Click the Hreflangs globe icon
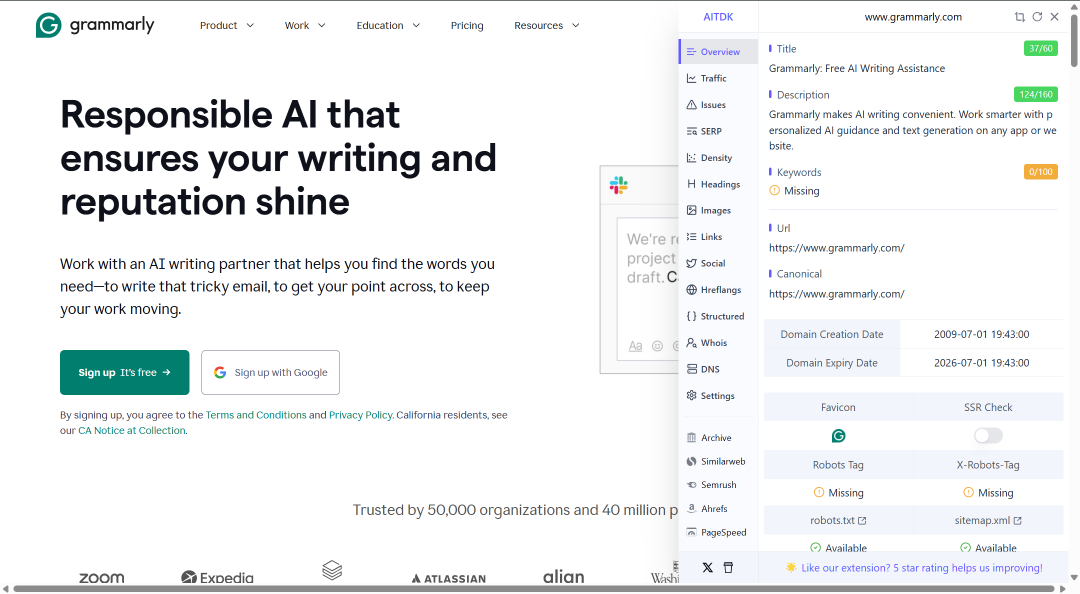 pyautogui.click(x=692, y=289)
